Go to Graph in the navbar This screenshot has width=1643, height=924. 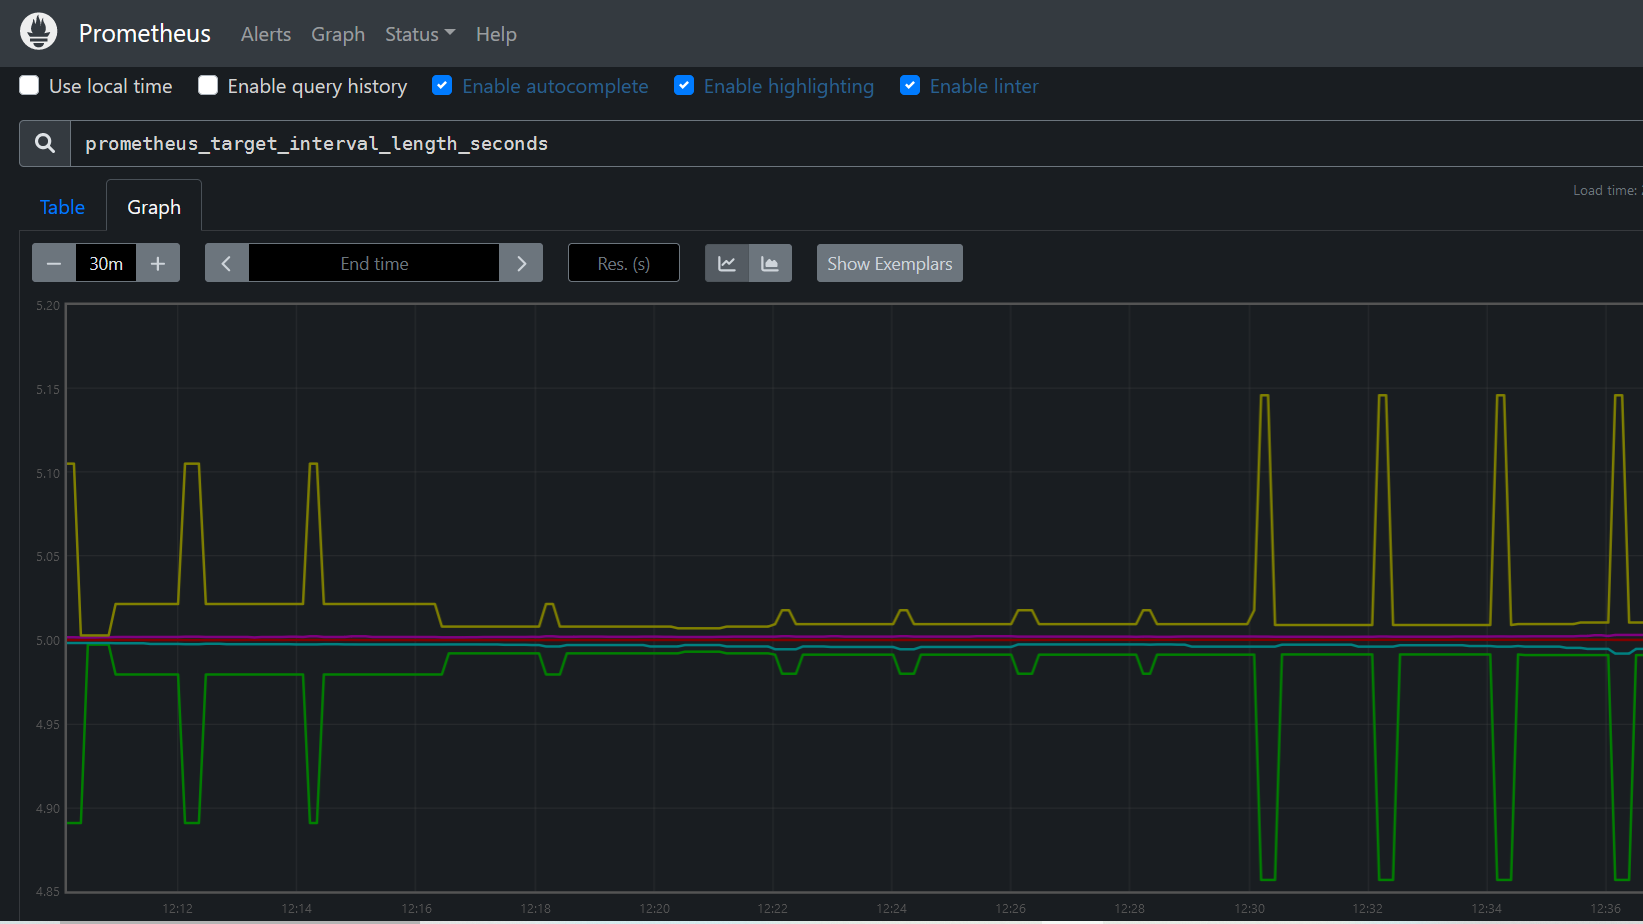tap(338, 34)
